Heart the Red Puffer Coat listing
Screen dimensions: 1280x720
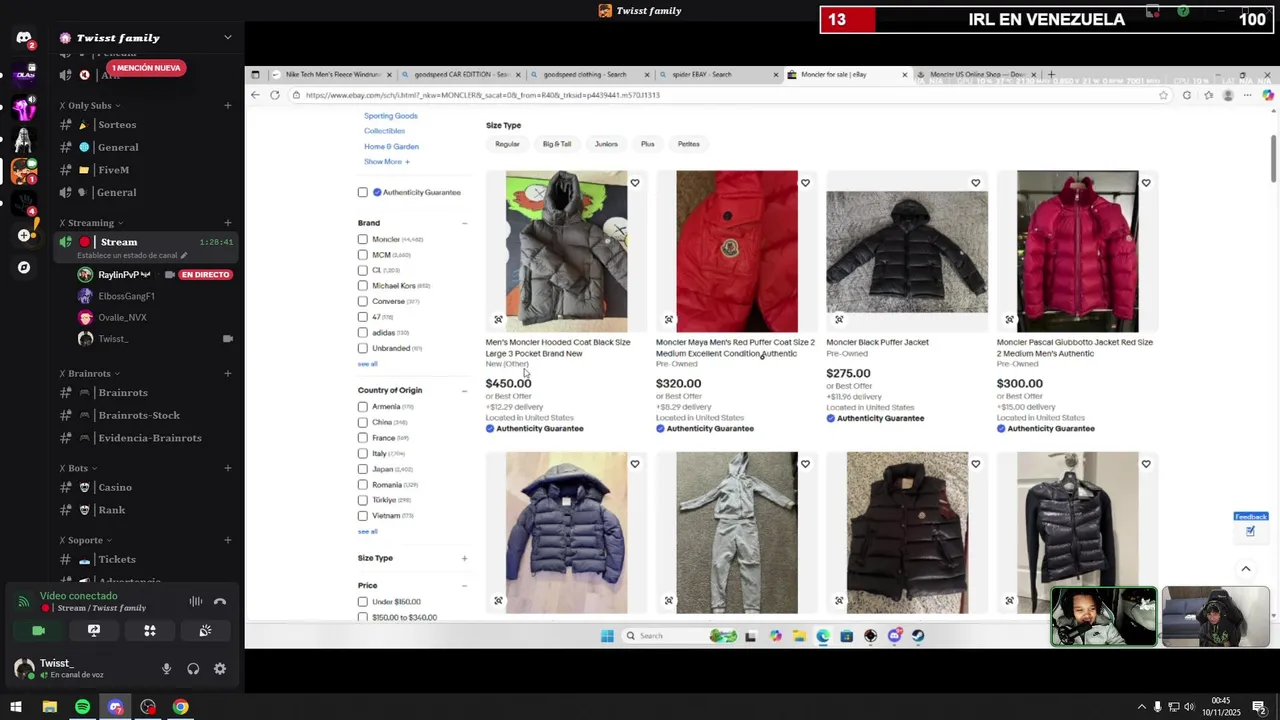805,183
